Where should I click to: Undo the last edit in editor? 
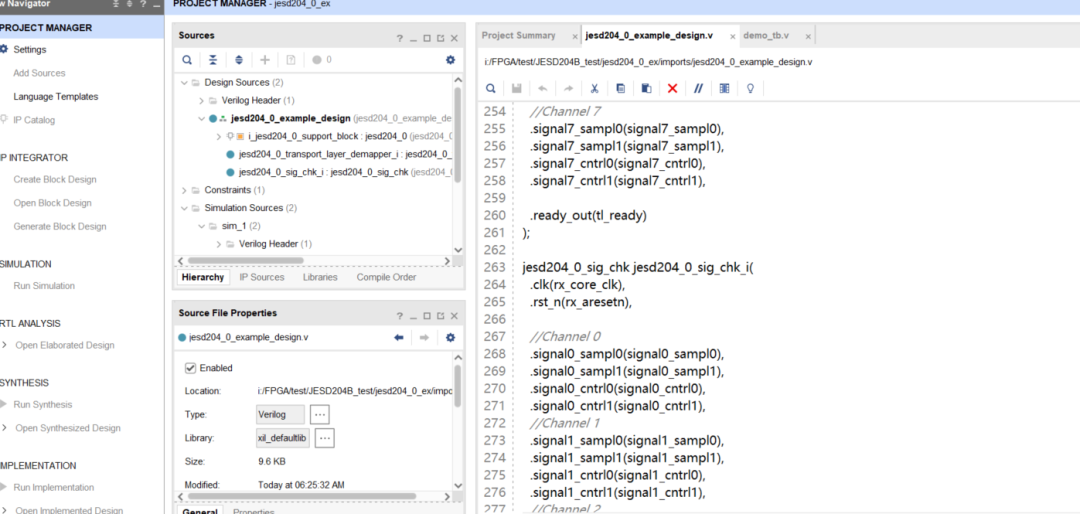(x=543, y=89)
